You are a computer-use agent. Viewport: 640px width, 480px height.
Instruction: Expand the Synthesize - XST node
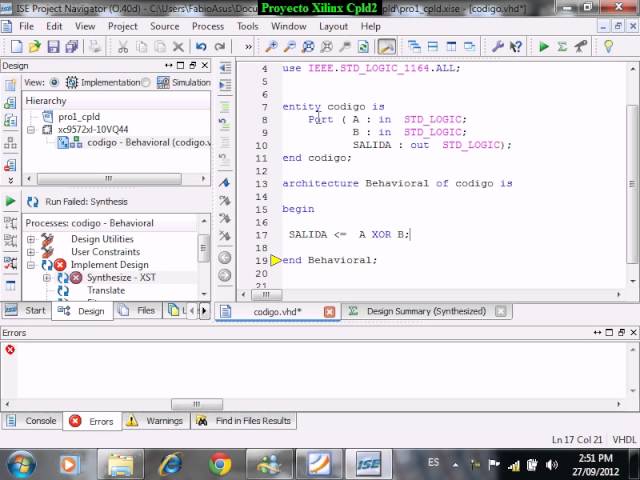[47, 278]
